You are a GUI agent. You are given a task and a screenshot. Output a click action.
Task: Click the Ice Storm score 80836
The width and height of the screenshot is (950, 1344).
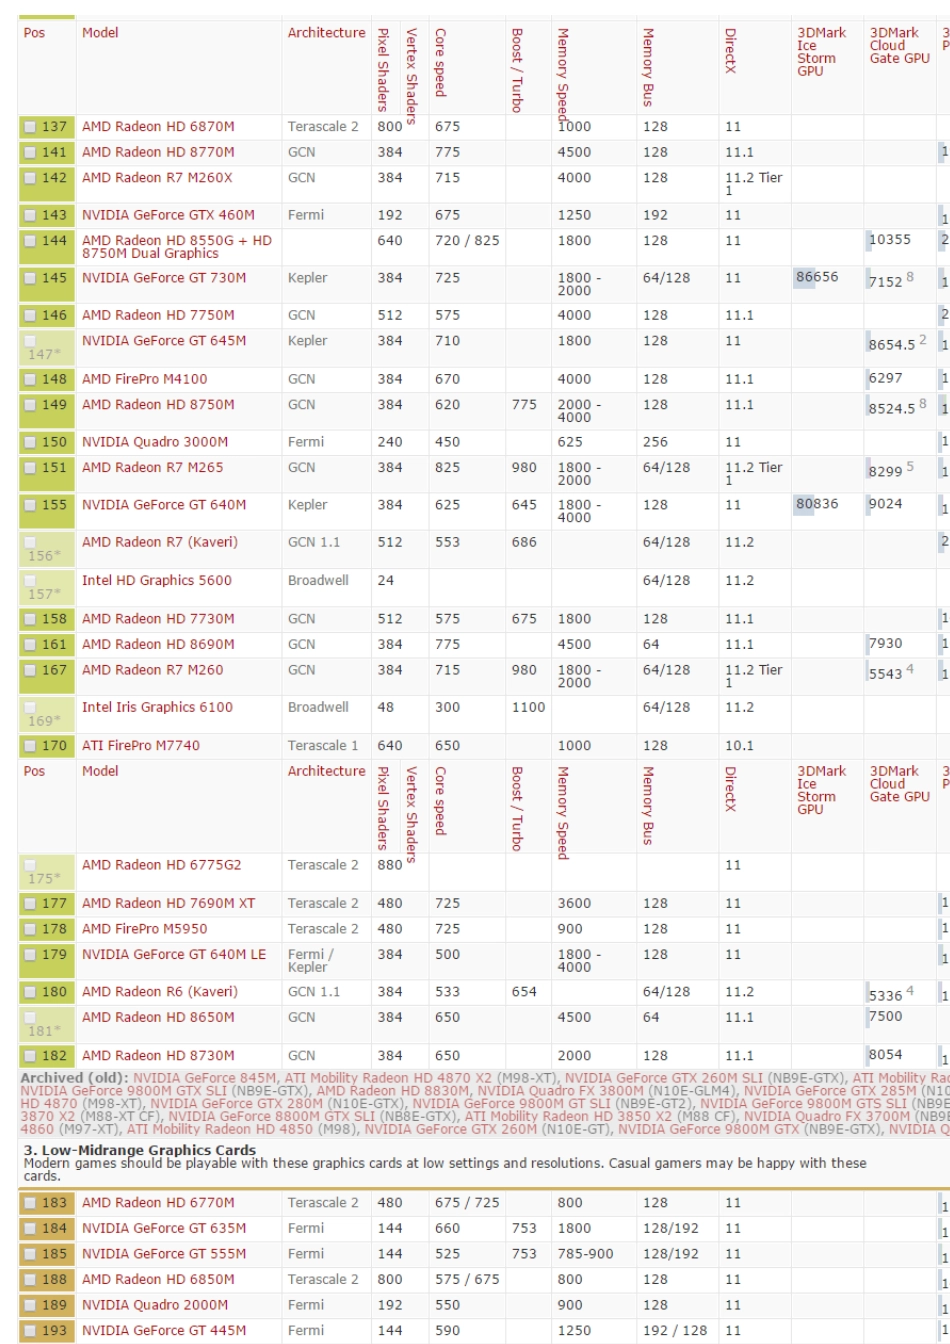pos(818,505)
